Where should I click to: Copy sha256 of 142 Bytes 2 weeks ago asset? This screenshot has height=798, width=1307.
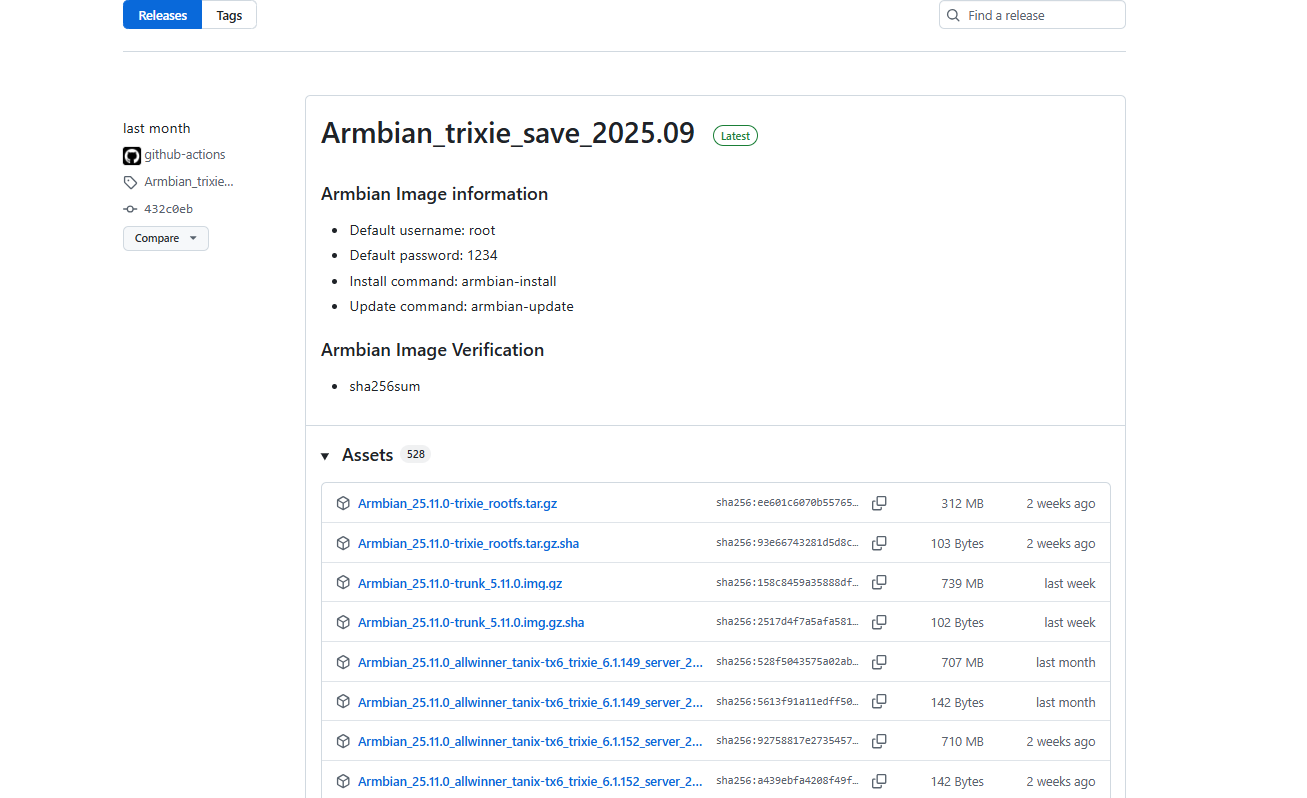pyautogui.click(x=879, y=781)
